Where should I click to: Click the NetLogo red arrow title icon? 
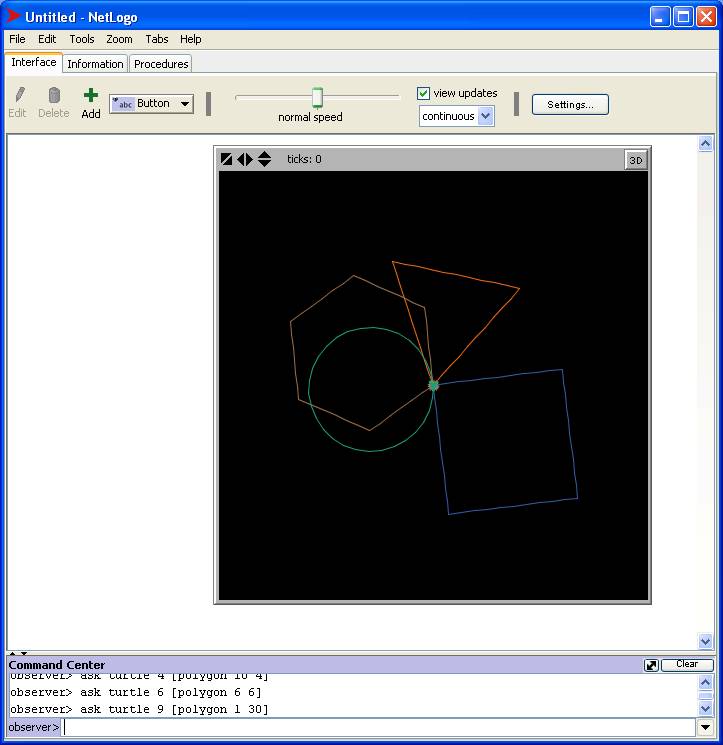click(x=13, y=16)
